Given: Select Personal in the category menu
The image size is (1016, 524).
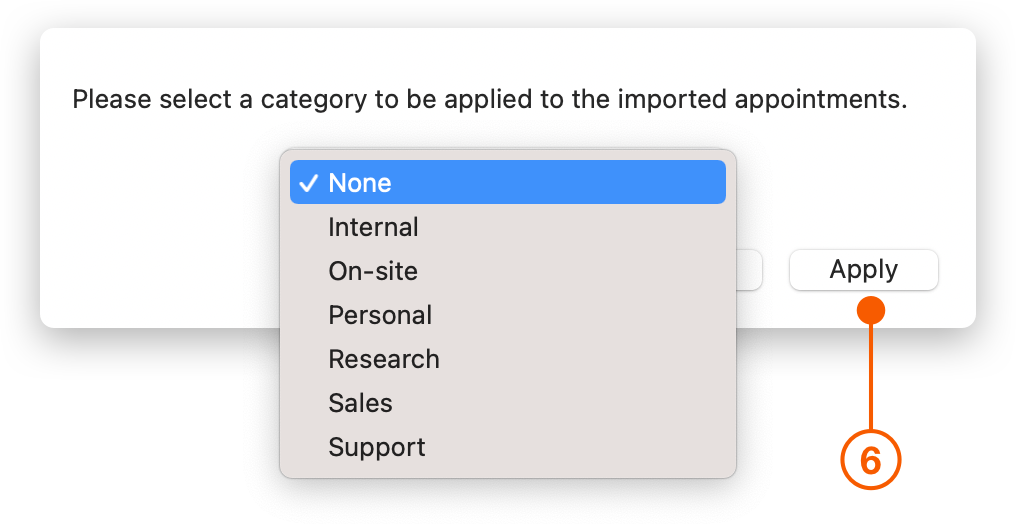Looking at the screenshot, I should [380, 315].
